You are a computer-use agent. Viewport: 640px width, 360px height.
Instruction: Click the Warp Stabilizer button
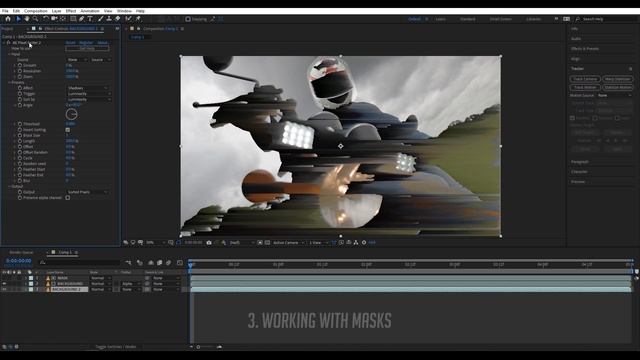pos(618,79)
